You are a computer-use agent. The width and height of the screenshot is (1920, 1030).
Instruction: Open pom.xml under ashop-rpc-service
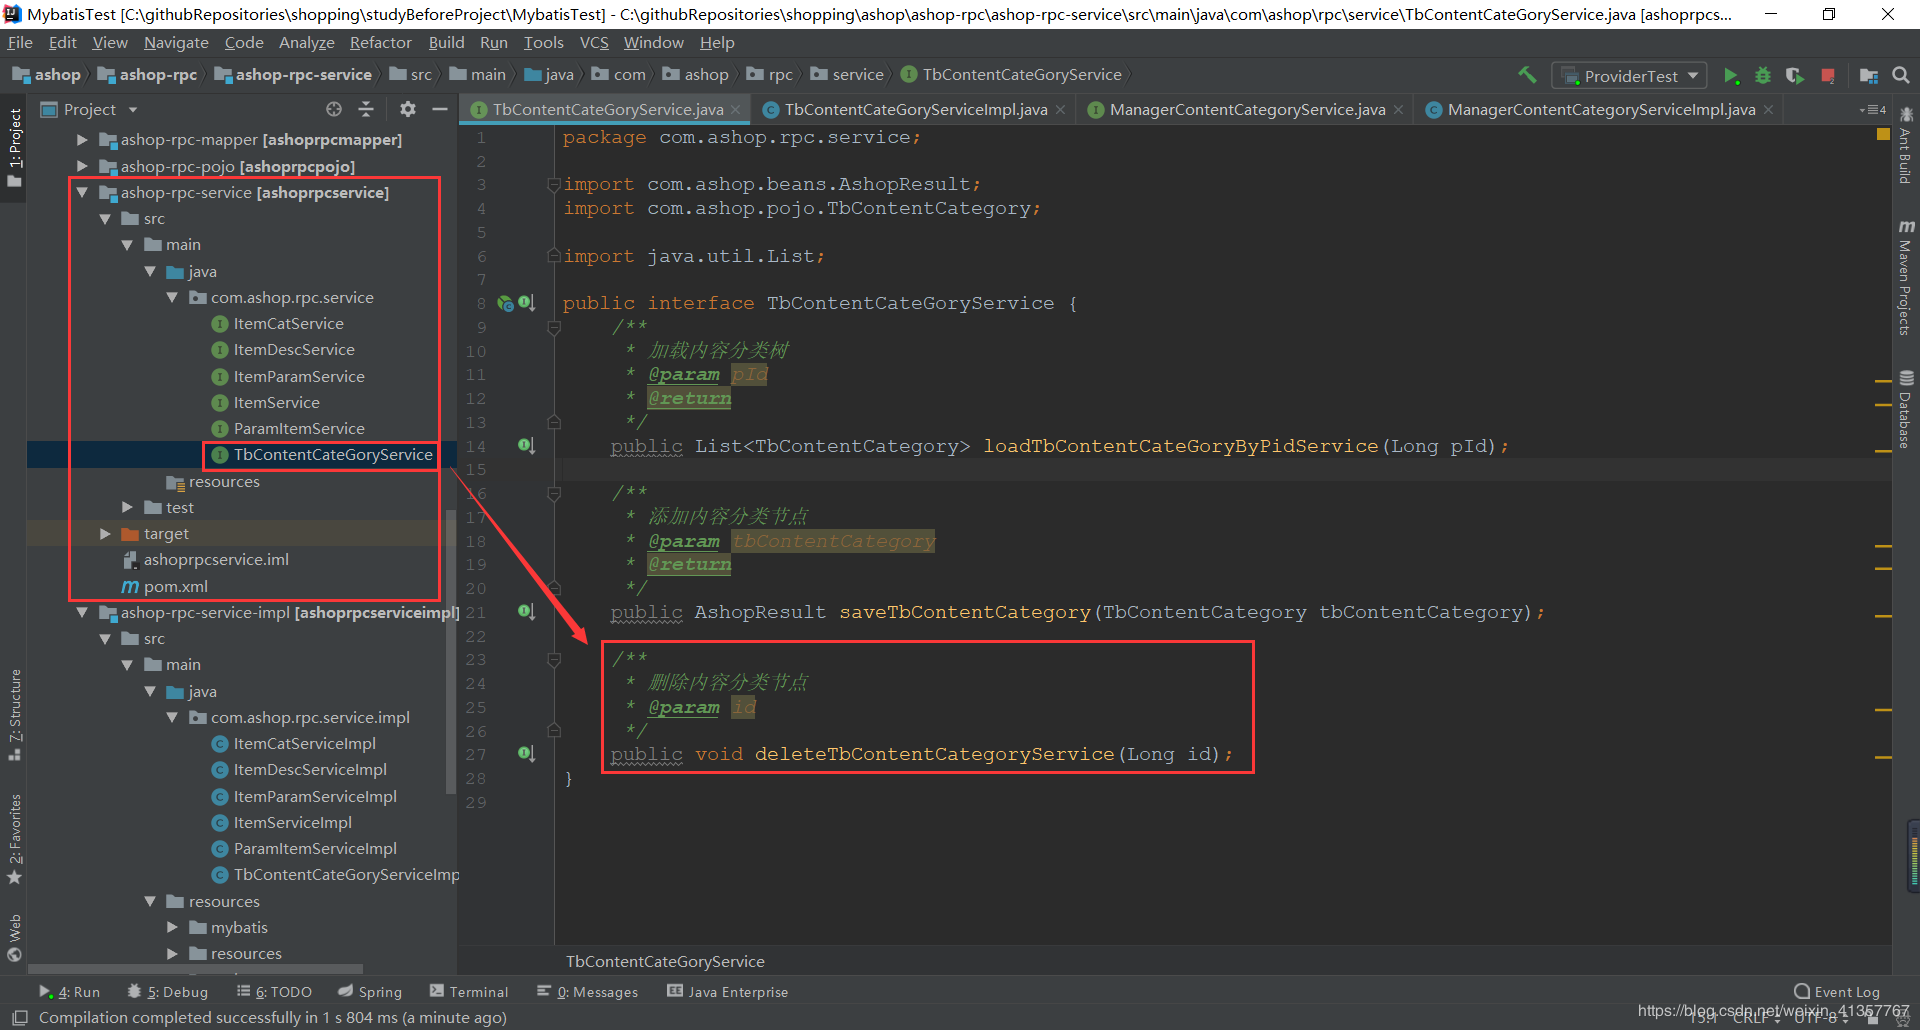175,587
